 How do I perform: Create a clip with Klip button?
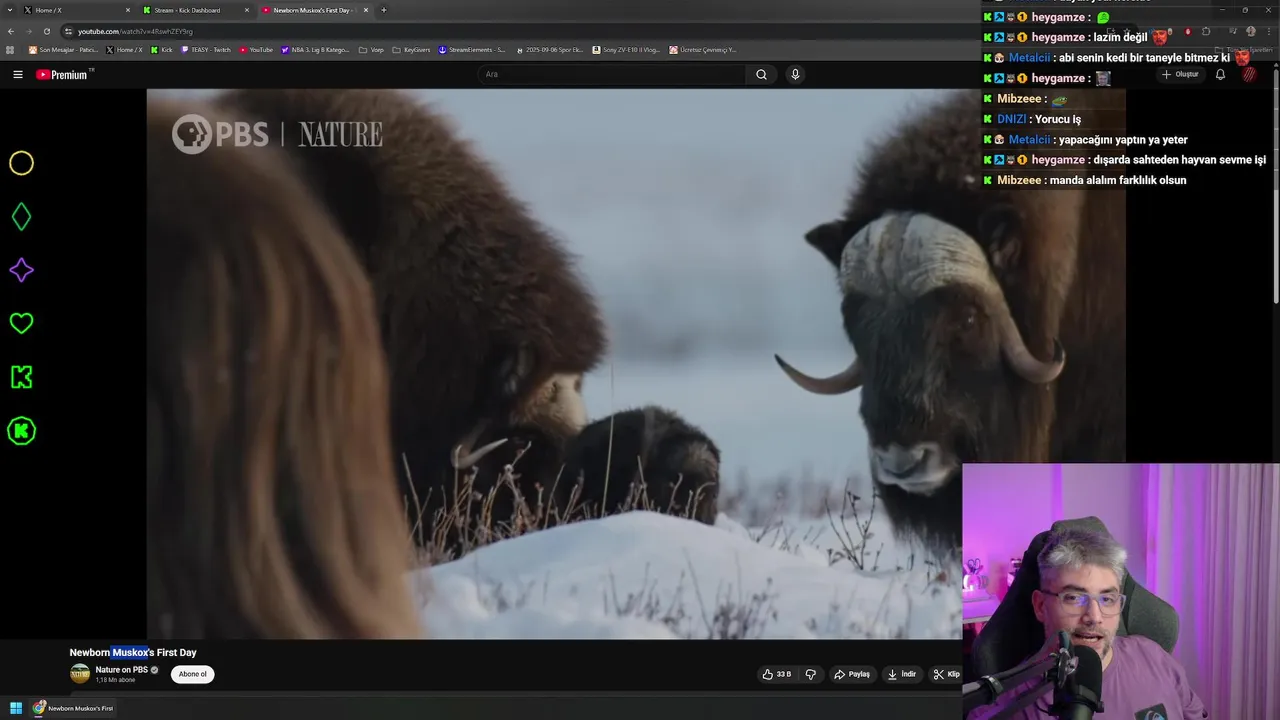pyautogui.click(x=945, y=674)
